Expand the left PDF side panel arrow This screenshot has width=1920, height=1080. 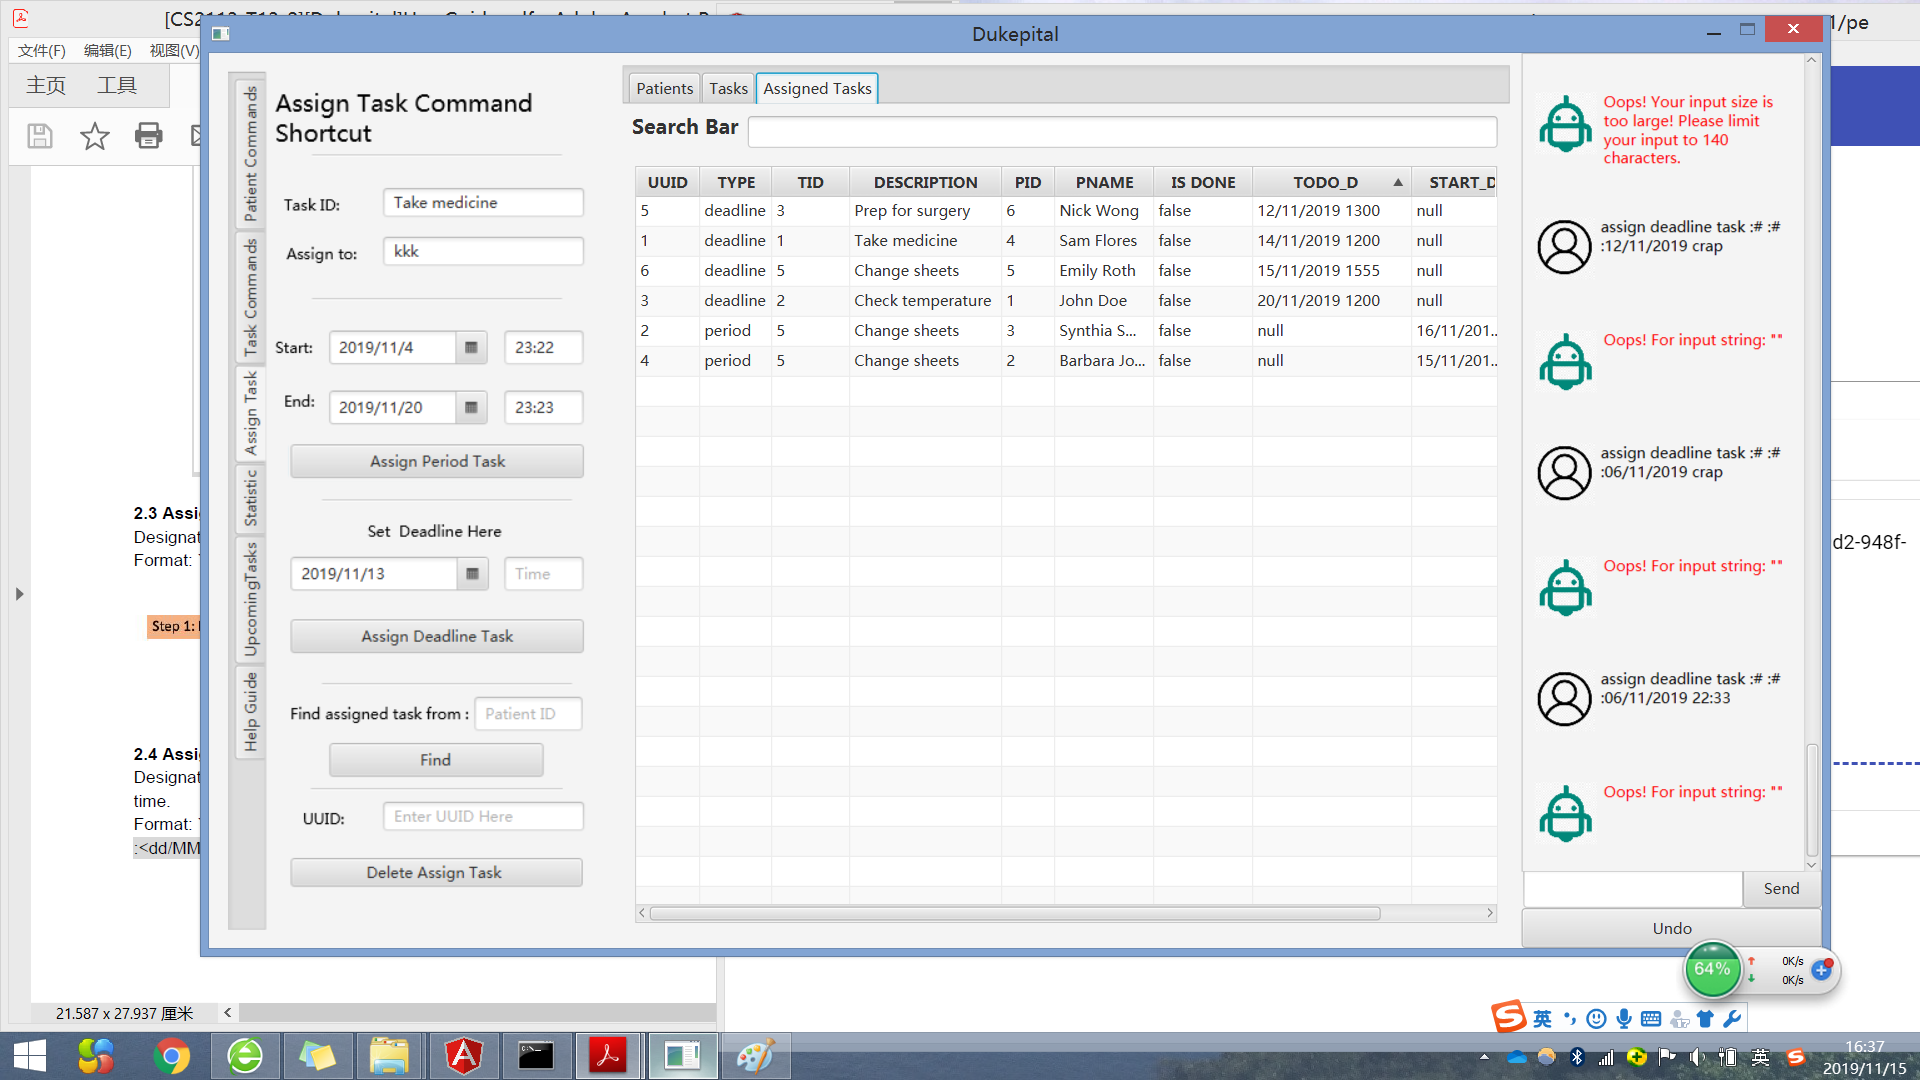(x=19, y=594)
